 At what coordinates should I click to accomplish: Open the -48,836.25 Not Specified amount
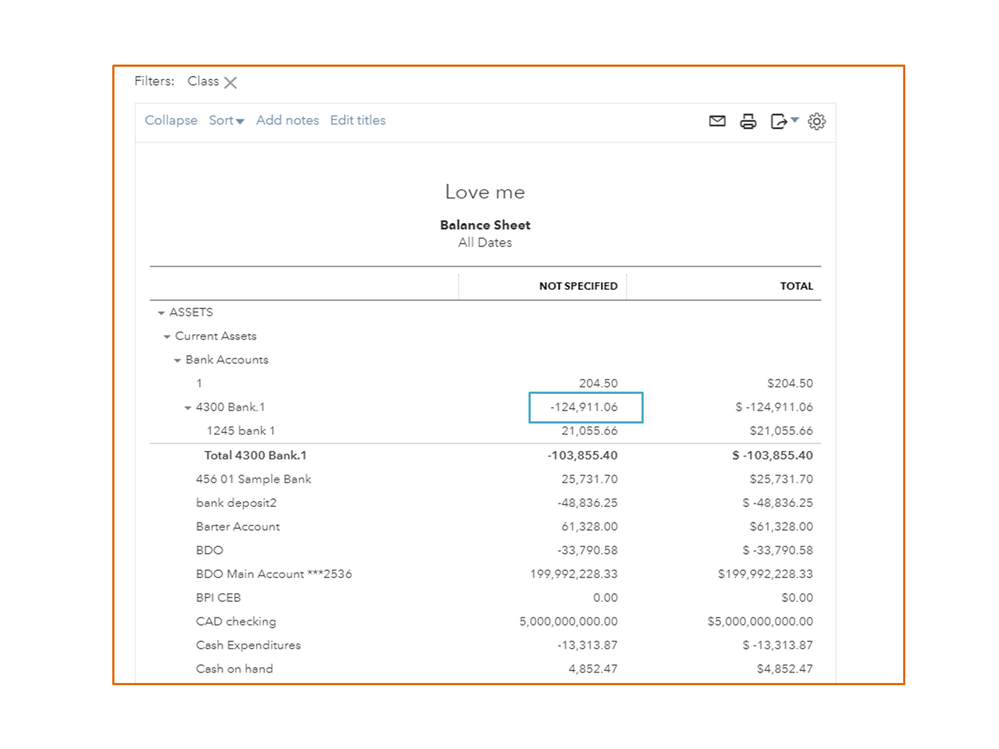(587, 503)
